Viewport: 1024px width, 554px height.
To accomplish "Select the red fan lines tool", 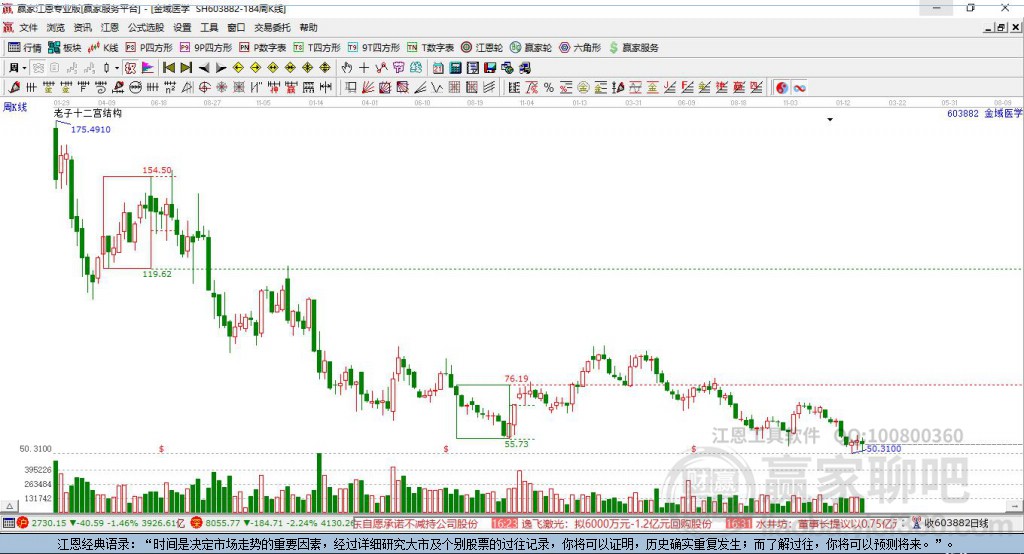I will tap(368, 88).
